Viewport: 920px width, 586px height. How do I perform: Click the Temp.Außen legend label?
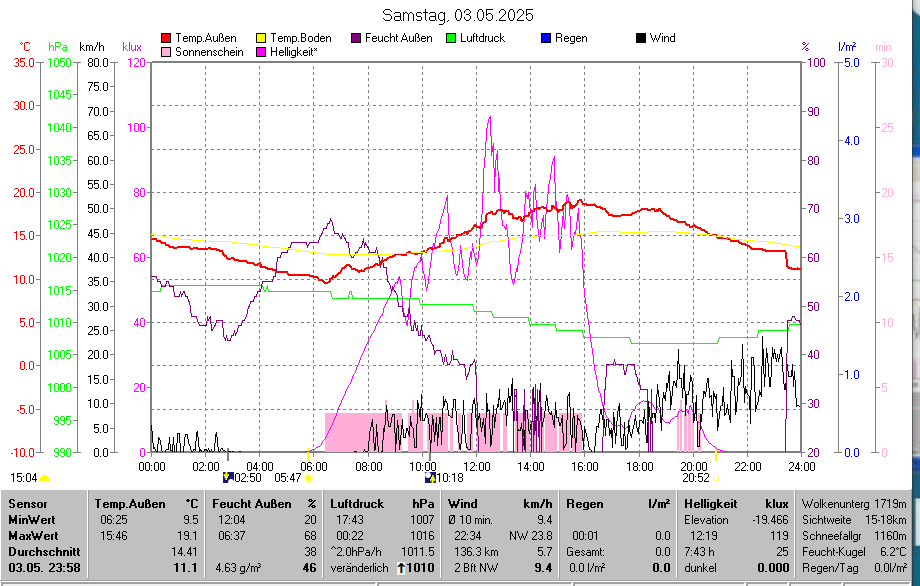click(205, 38)
